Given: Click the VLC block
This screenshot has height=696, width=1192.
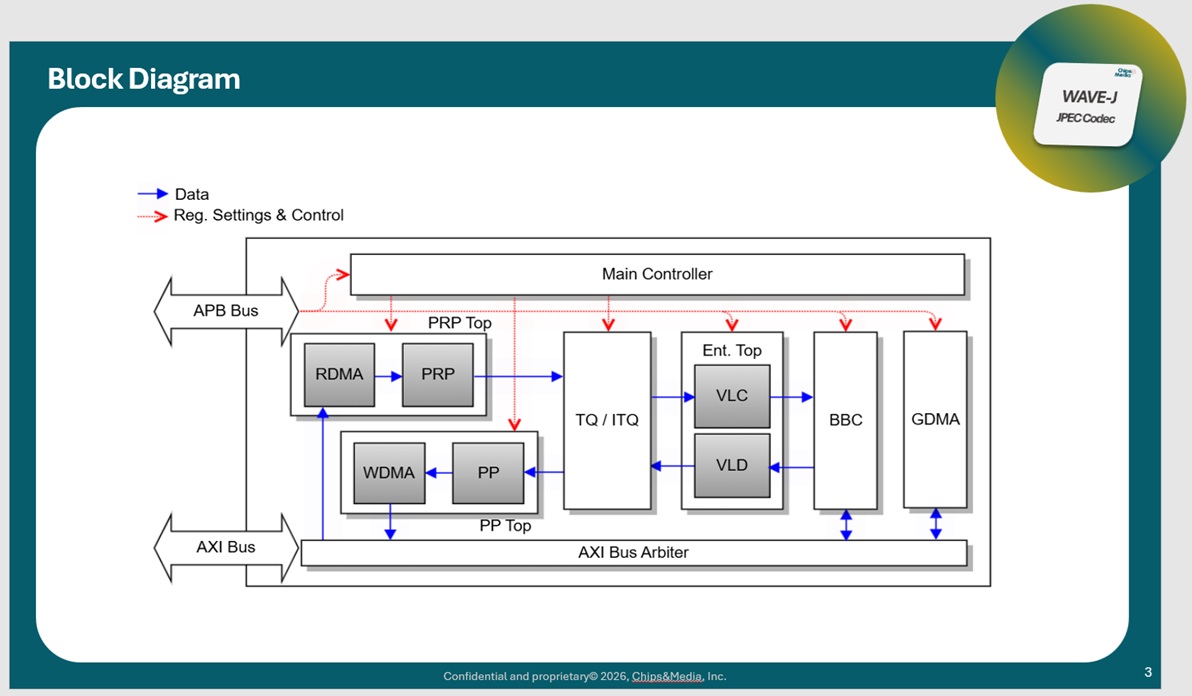Looking at the screenshot, I should click(732, 396).
